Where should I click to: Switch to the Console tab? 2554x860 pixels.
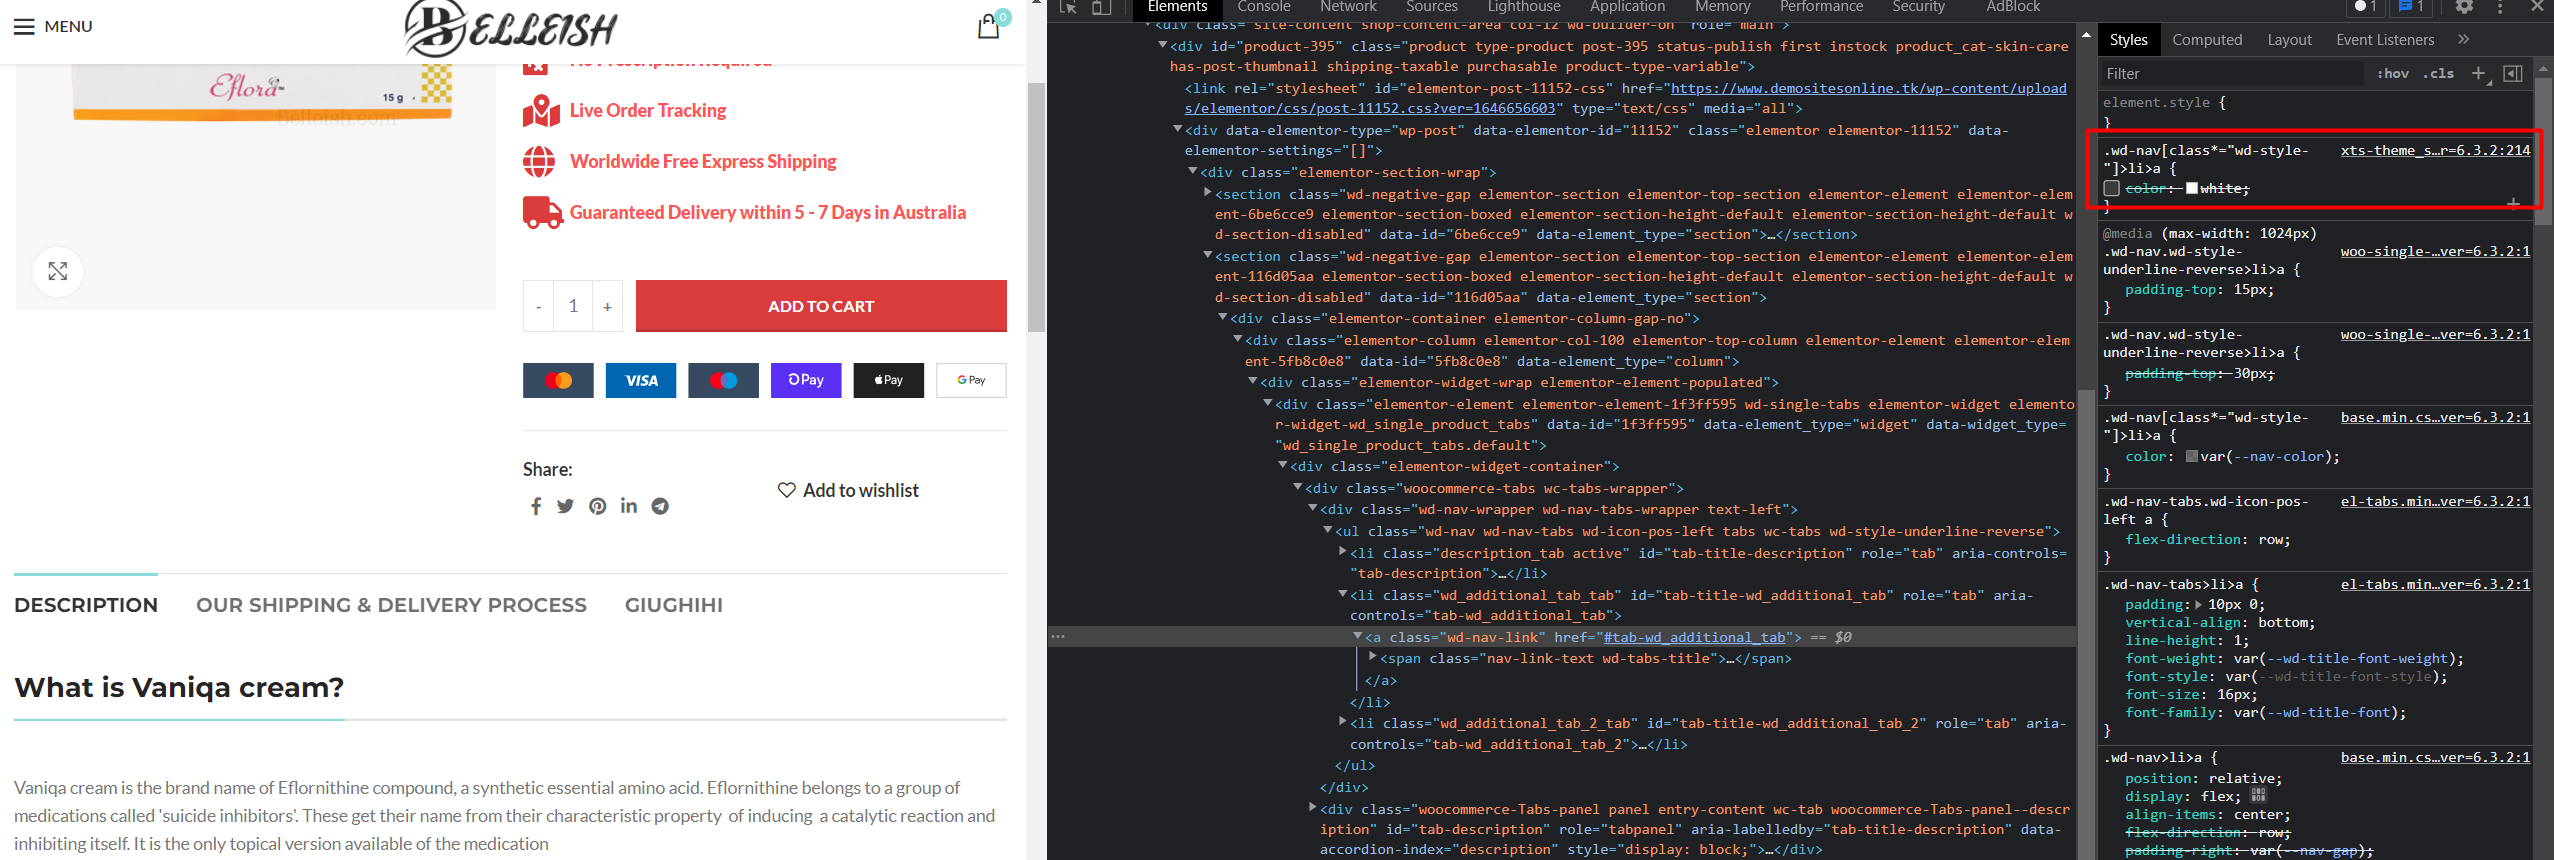point(1264,7)
